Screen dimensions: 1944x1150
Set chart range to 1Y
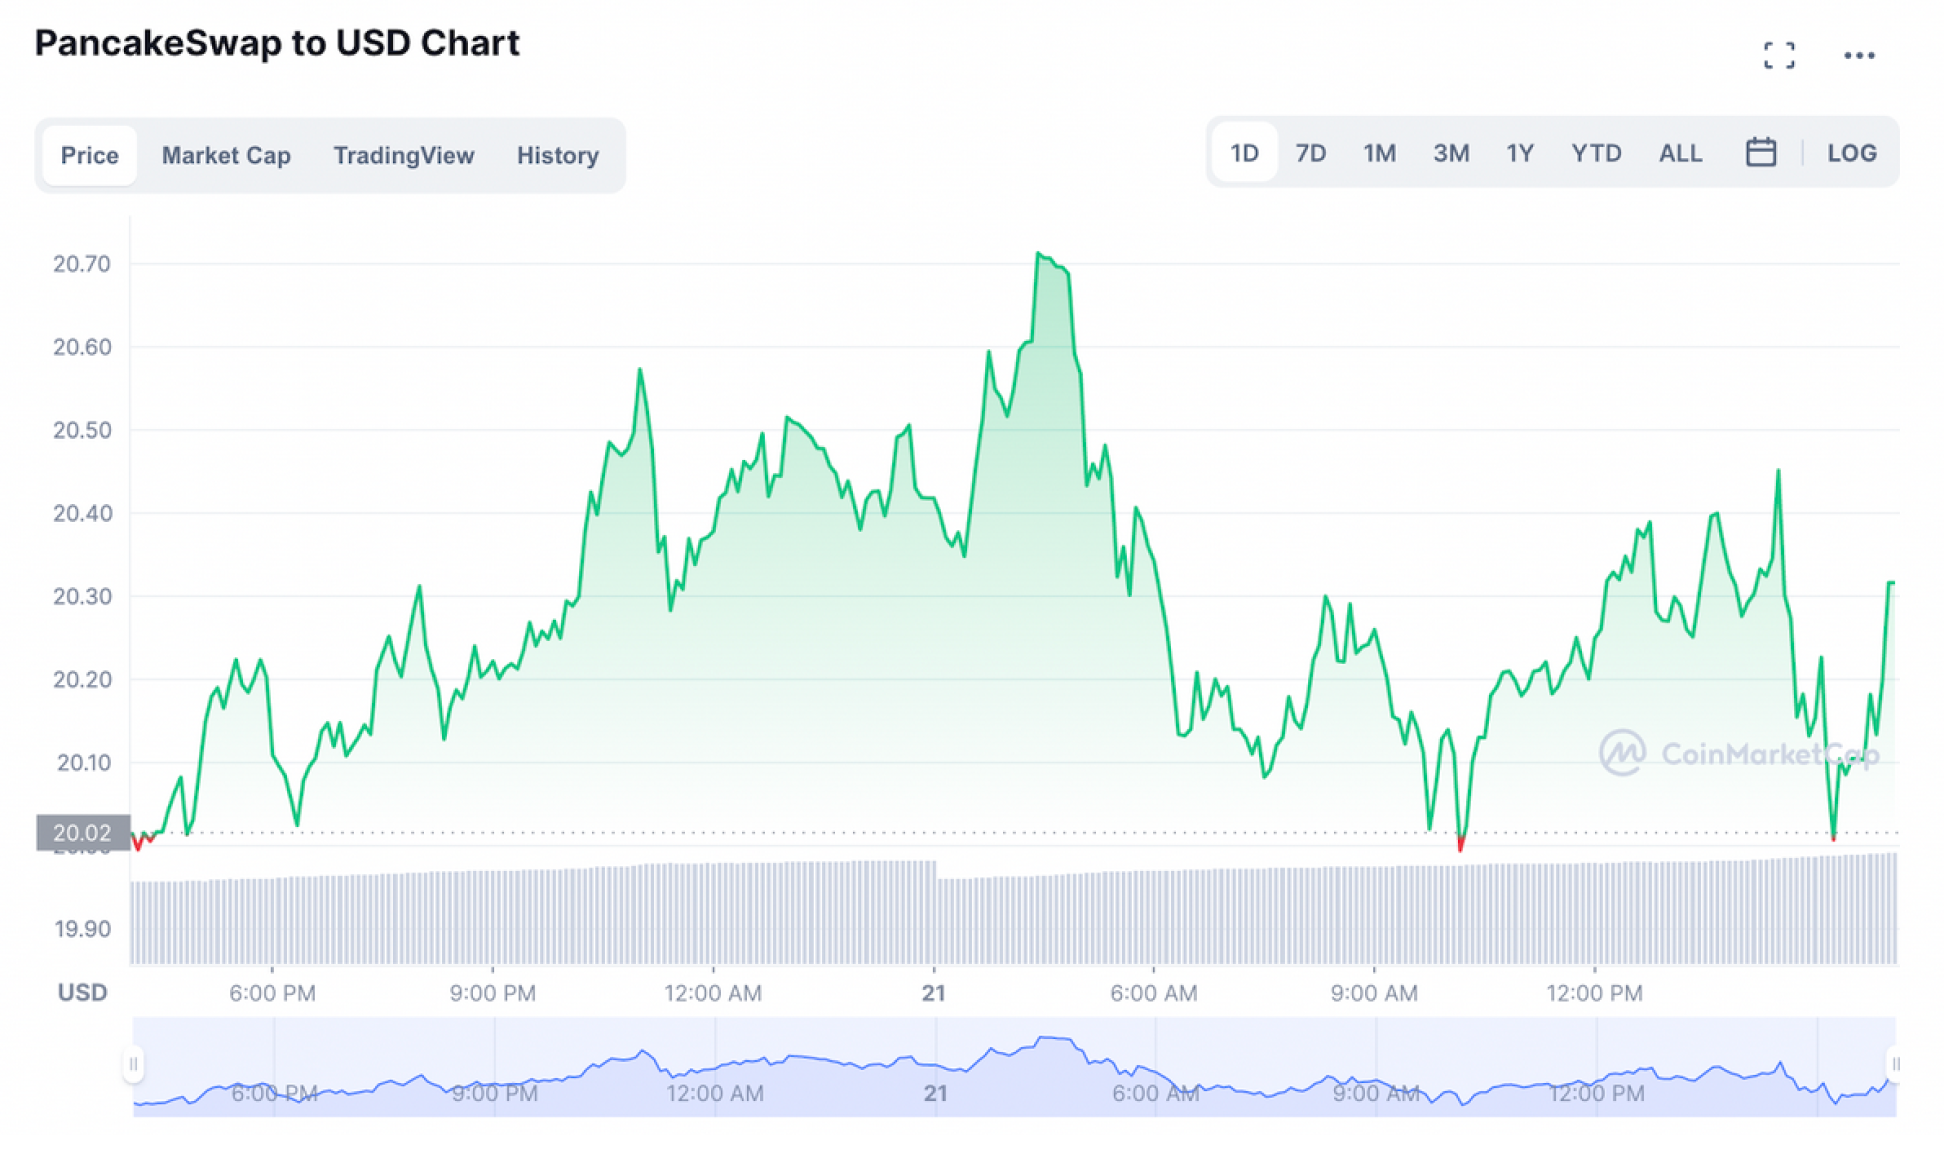(x=1520, y=153)
